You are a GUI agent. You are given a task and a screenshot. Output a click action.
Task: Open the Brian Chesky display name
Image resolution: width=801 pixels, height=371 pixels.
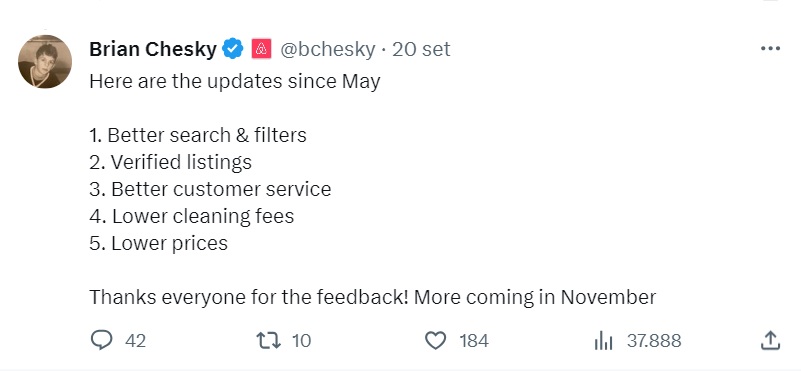pyautogui.click(x=153, y=49)
